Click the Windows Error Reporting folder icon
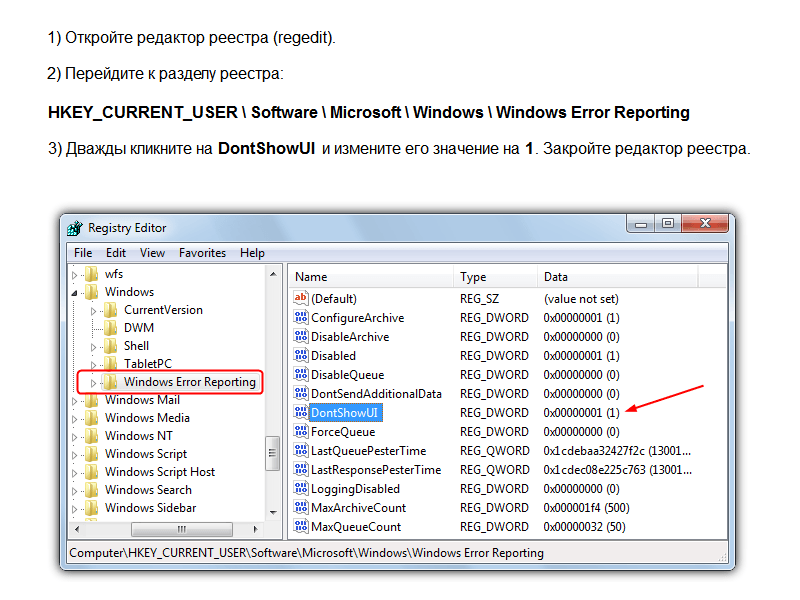The width and height of the screenshot is (800, 600). 111,382
